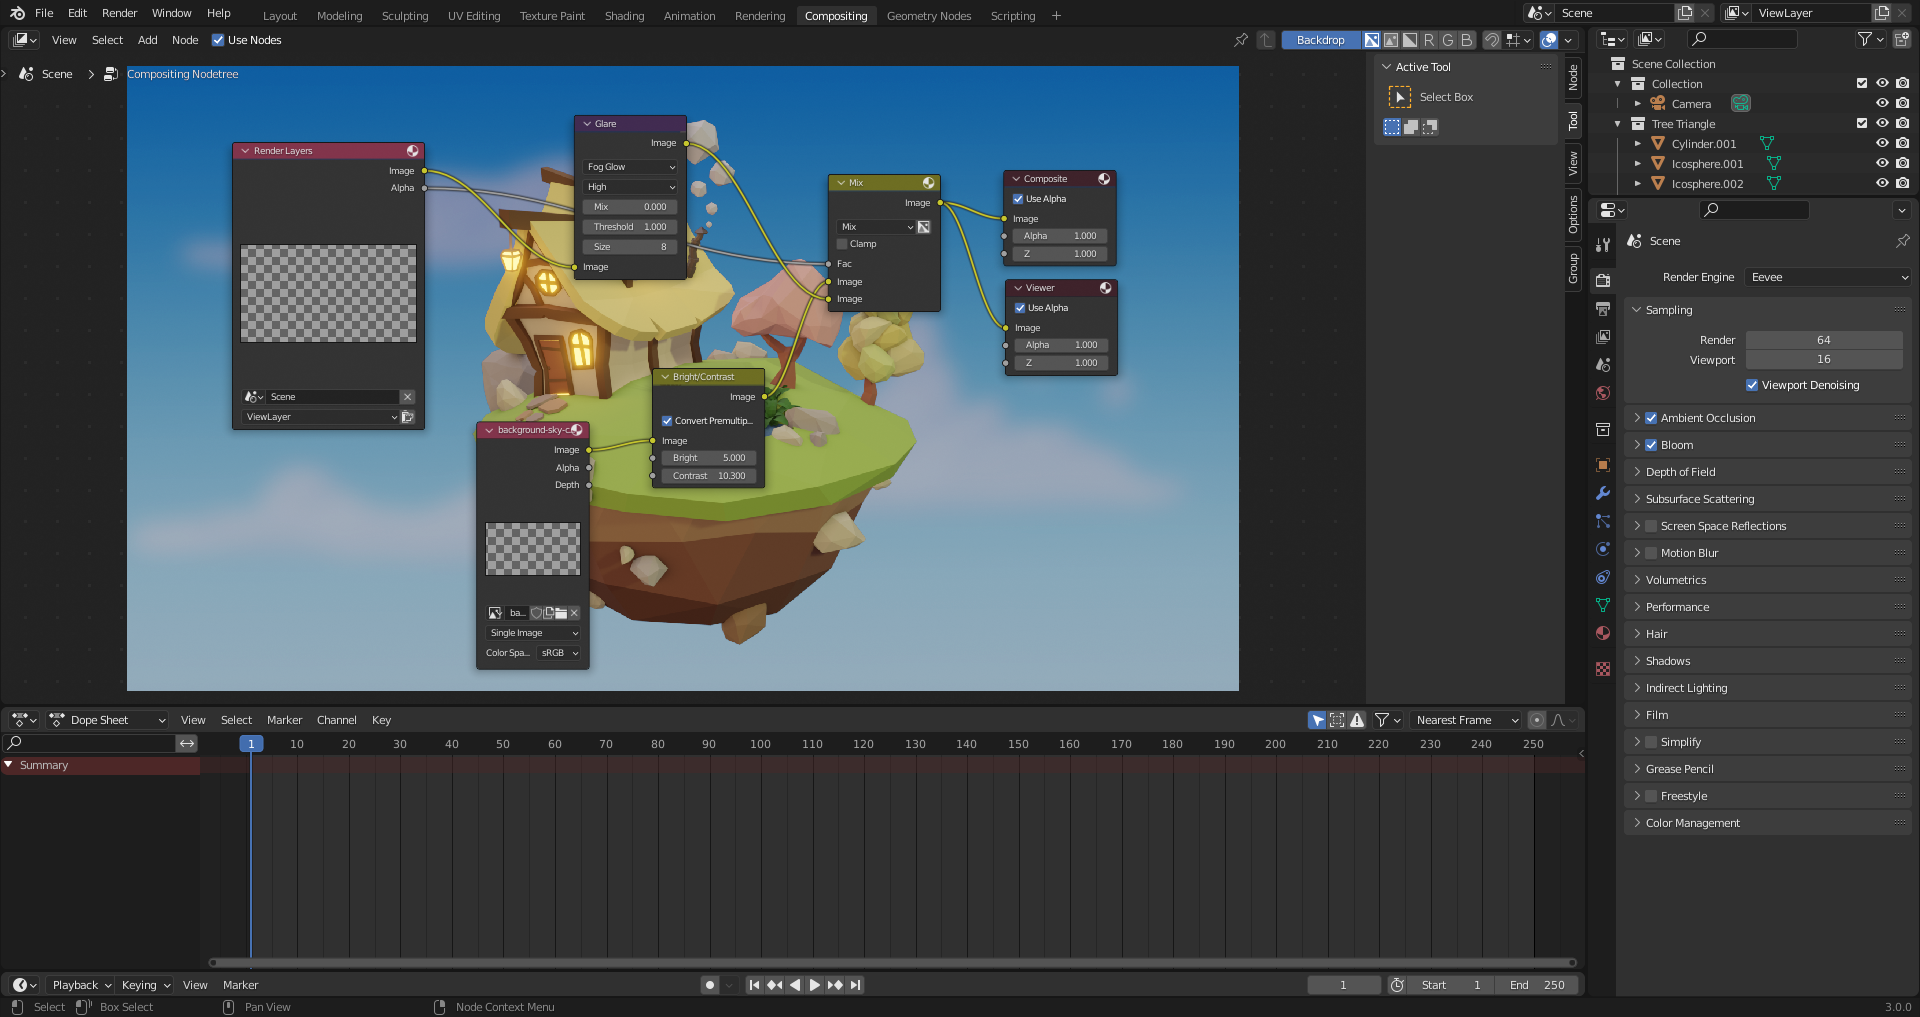Adjust the Contrast value in Bright/Contrast node
The height and width of the screenshot is (1017, 1920).
[708, 476]
